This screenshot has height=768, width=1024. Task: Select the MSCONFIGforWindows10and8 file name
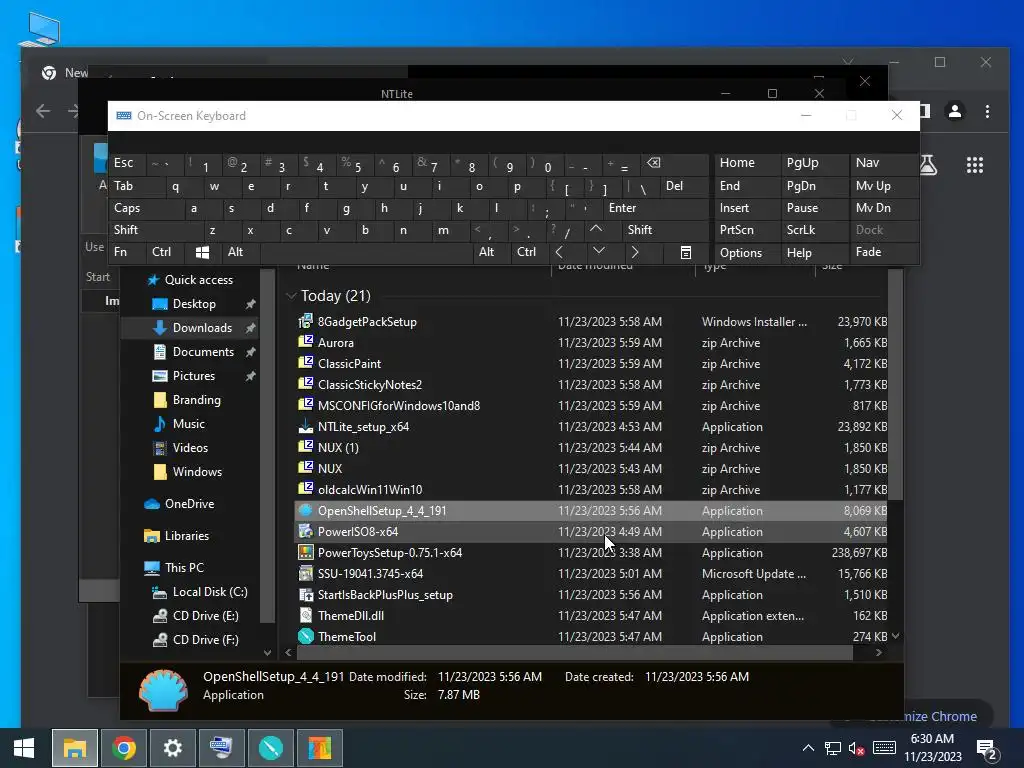pyautogui.click(x=399, y=406)
